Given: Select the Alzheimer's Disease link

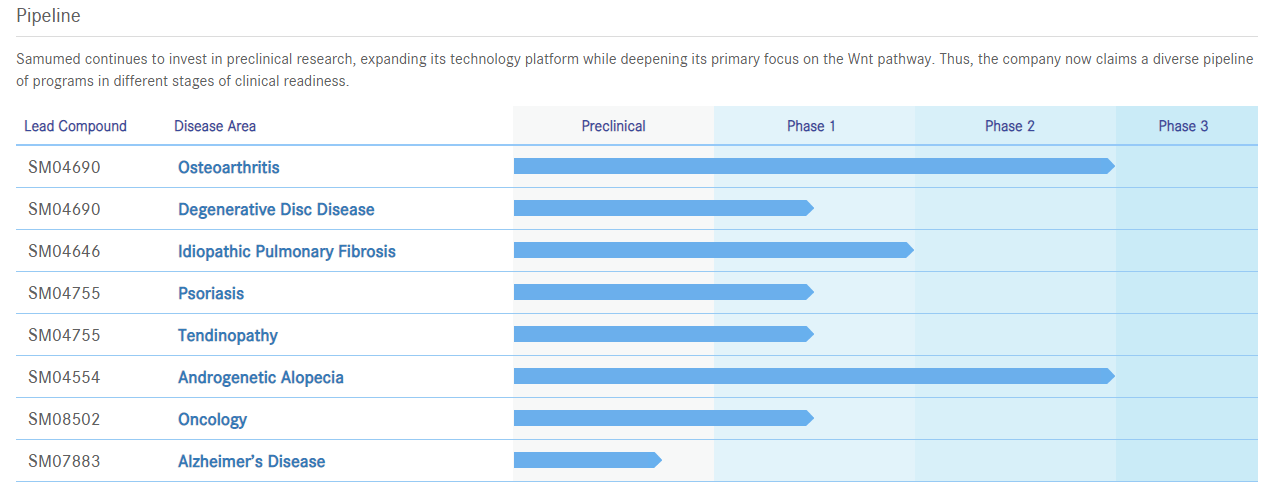Looking at the screenshot, I should pos(252,461).
